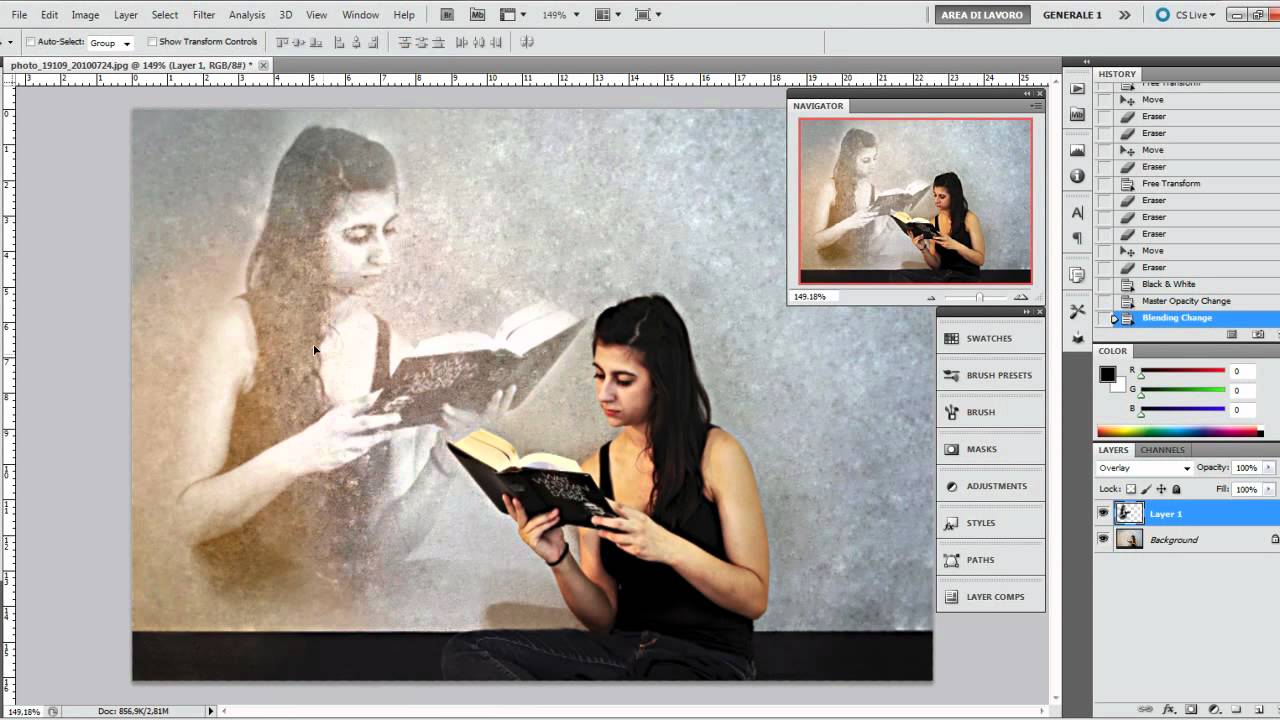
Task: Close the photo_19109_20100724.jpg document tab
Action: pyautogui.click(x=263, y=65)
